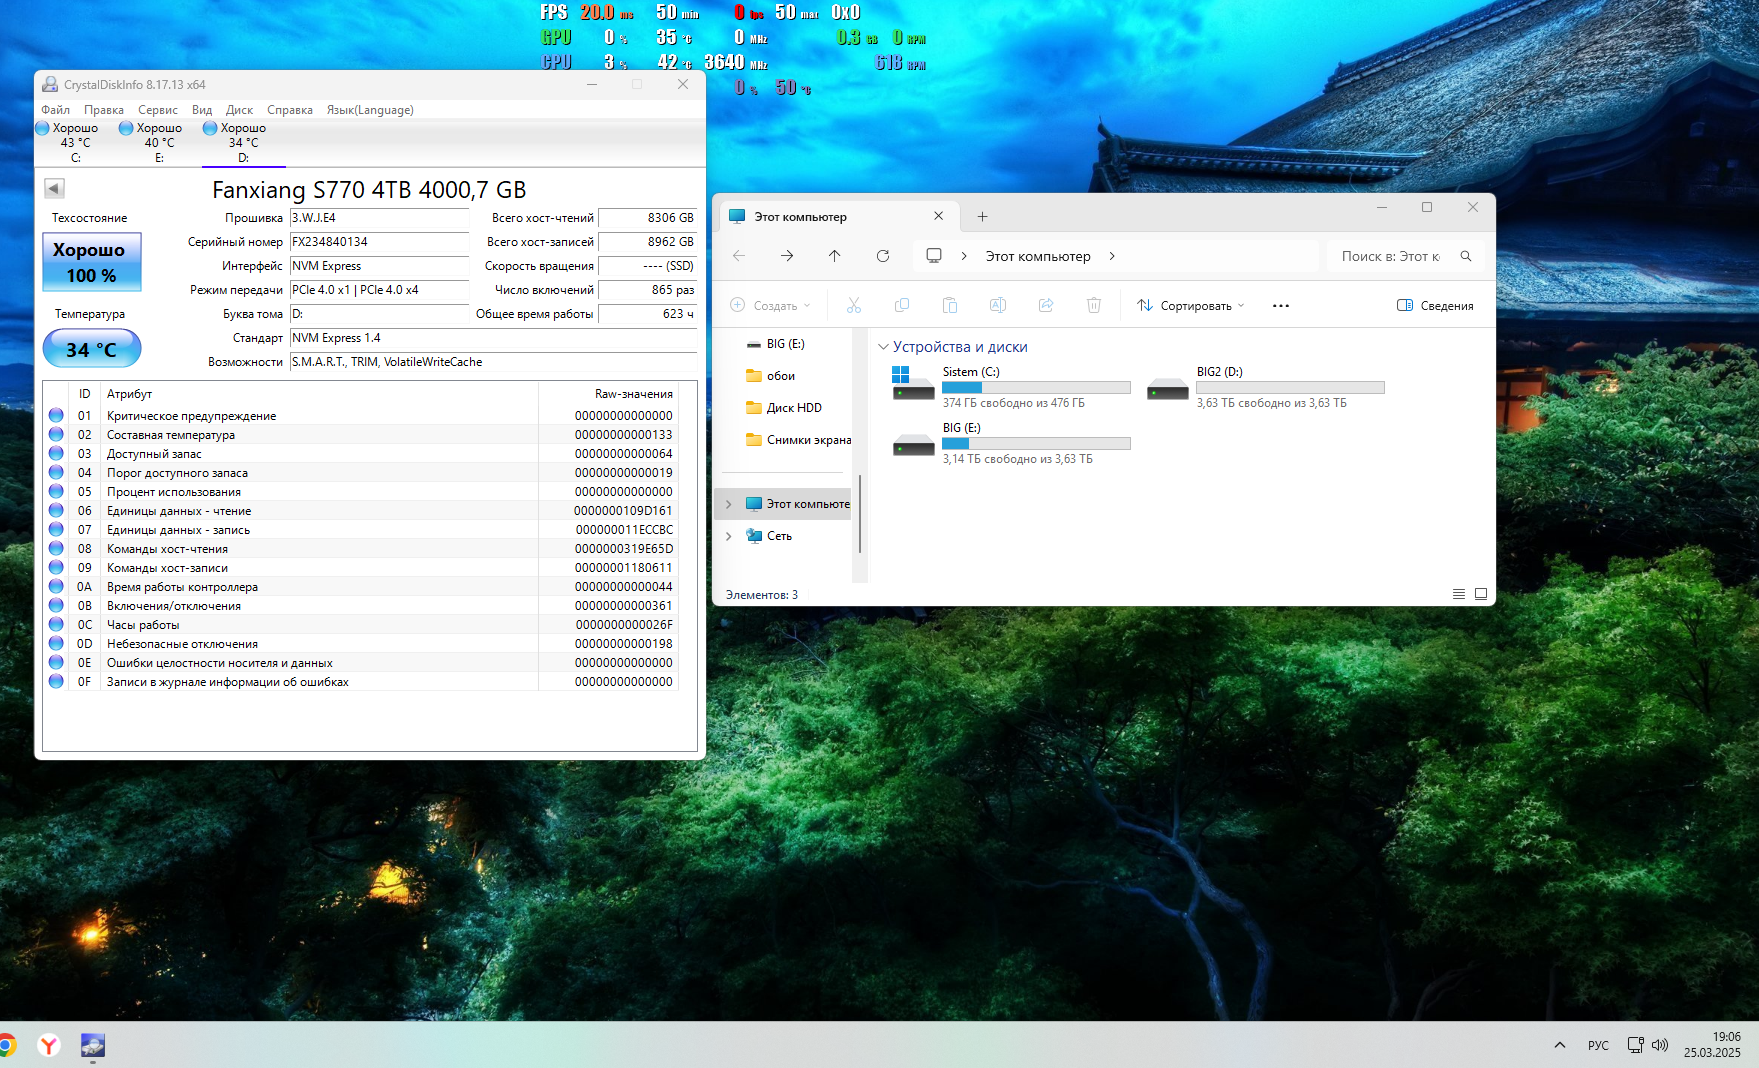Click the firmware field 3.W.J.E4
This screenshot has height=1068, width=1759.
coord(379,218)
